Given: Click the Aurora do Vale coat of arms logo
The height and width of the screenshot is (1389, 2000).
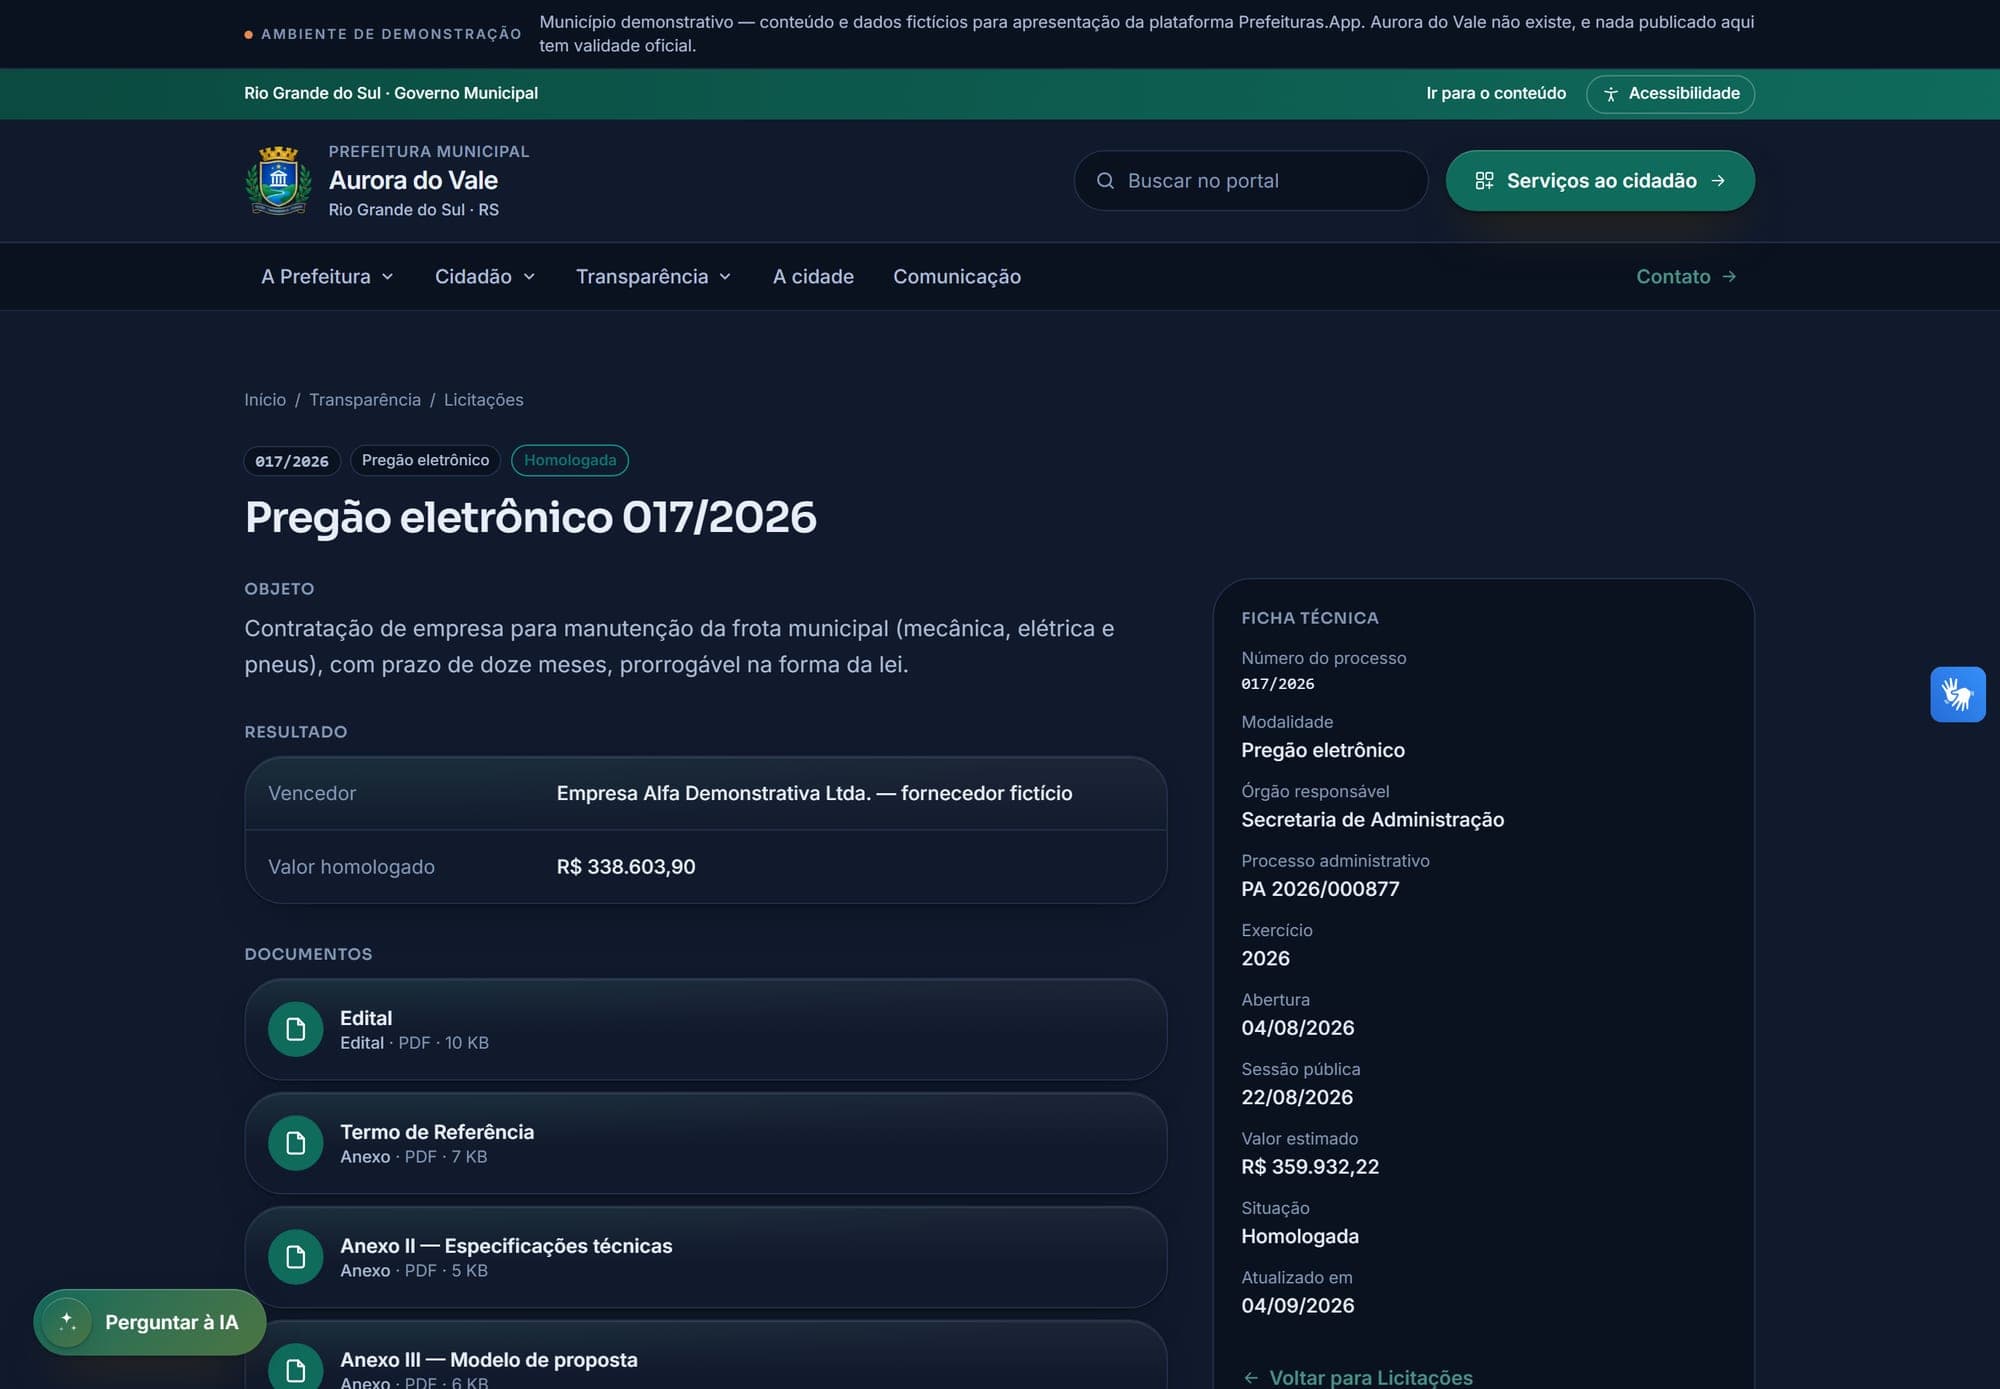Looking at the screenshot, I should tap(278, 180).
